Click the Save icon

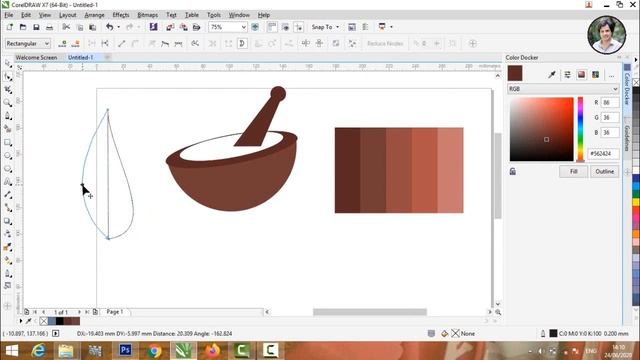point(36,27)
